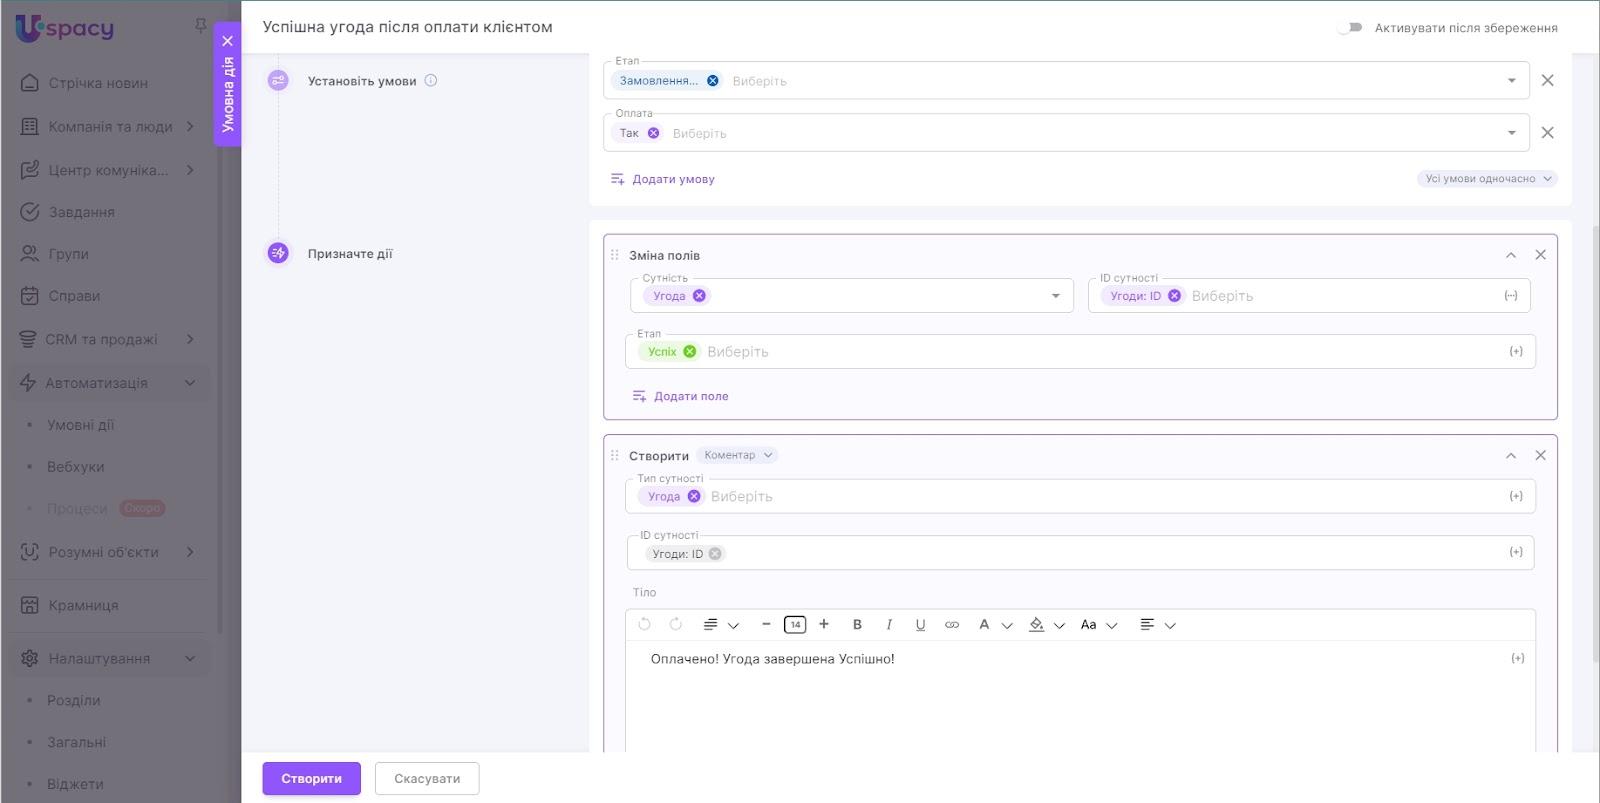Click the Успішна угода rule title
This screenshot has height=803, width=1600.
(x=407, y=27)
